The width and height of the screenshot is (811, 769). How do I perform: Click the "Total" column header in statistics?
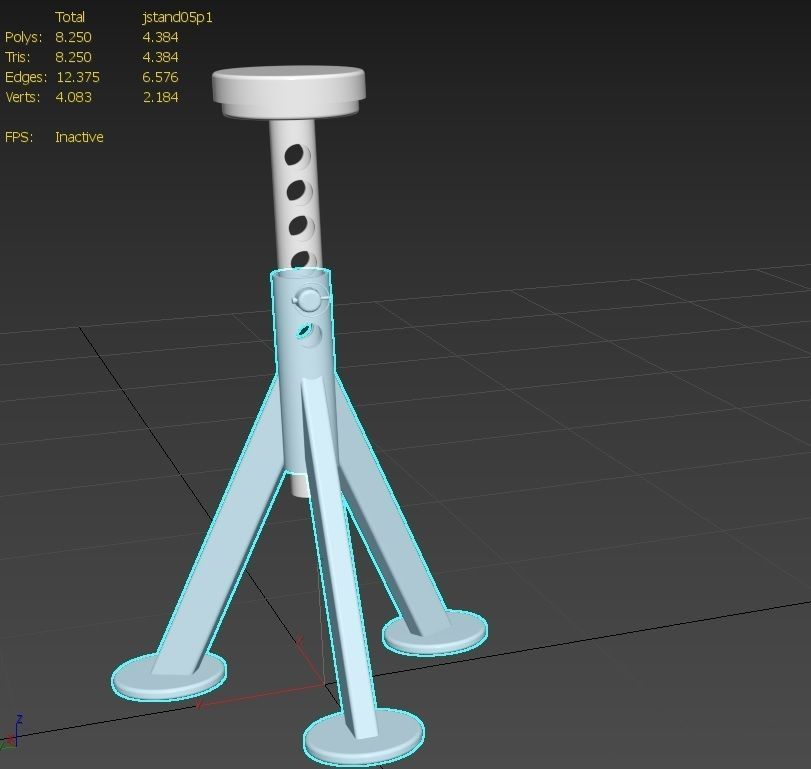[70, 17]
